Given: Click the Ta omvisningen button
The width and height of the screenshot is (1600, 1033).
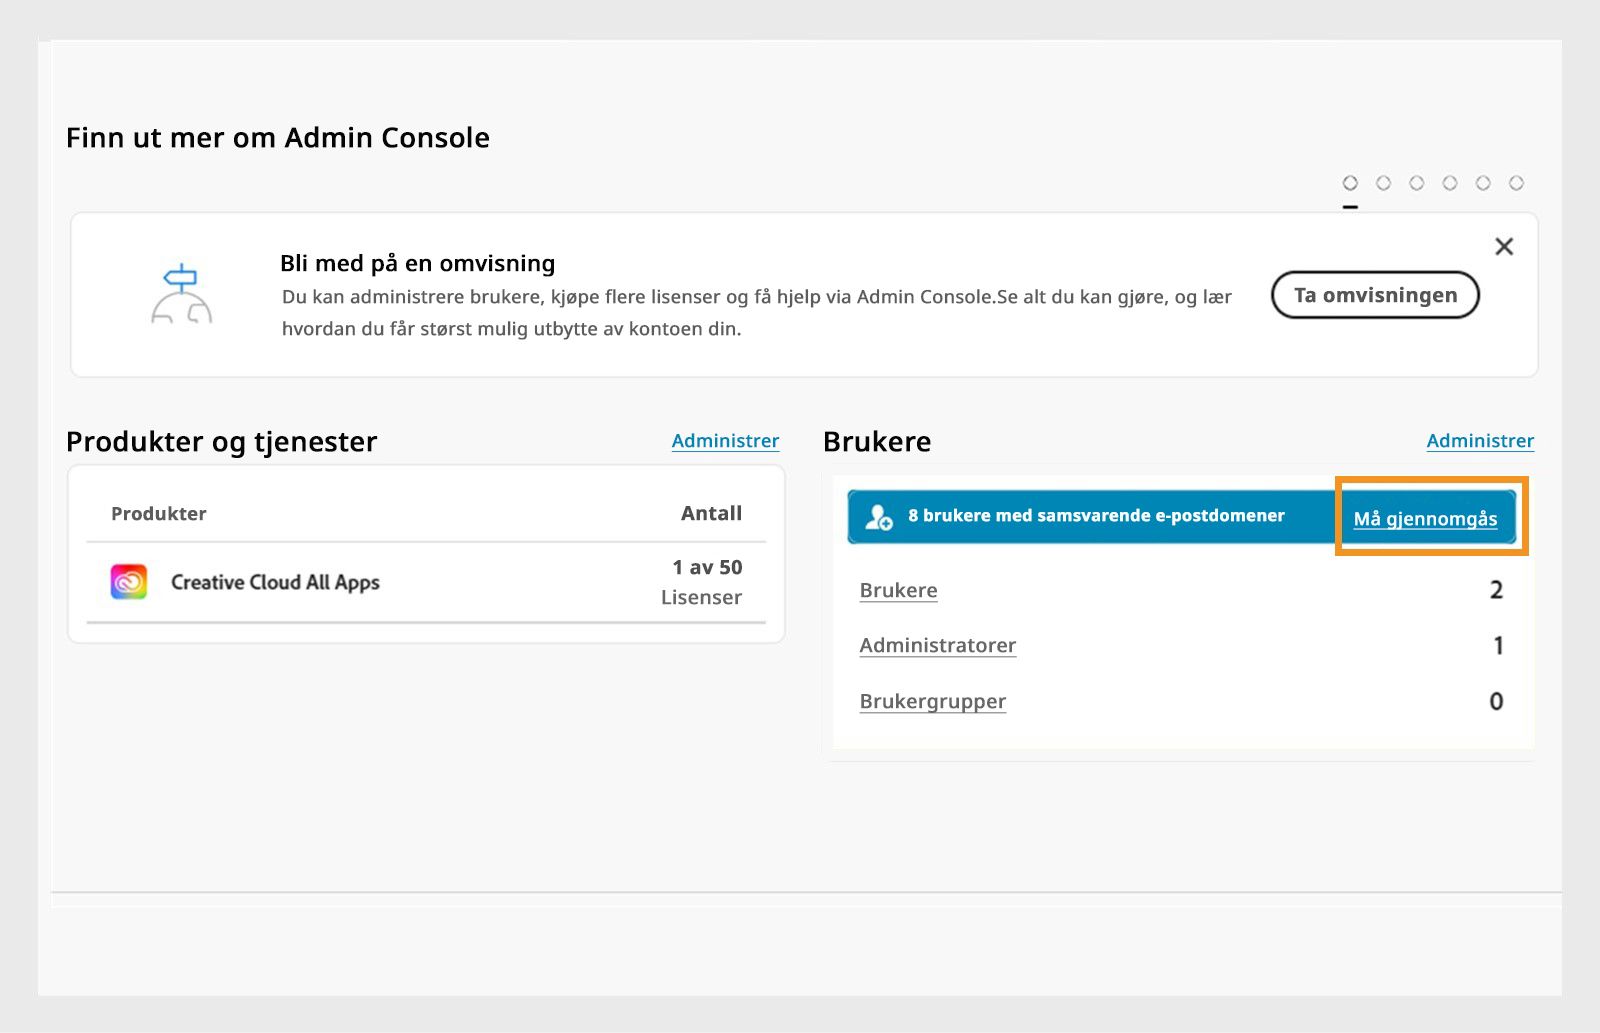Looking at the screenshot, I should (x=1375, y=295).
